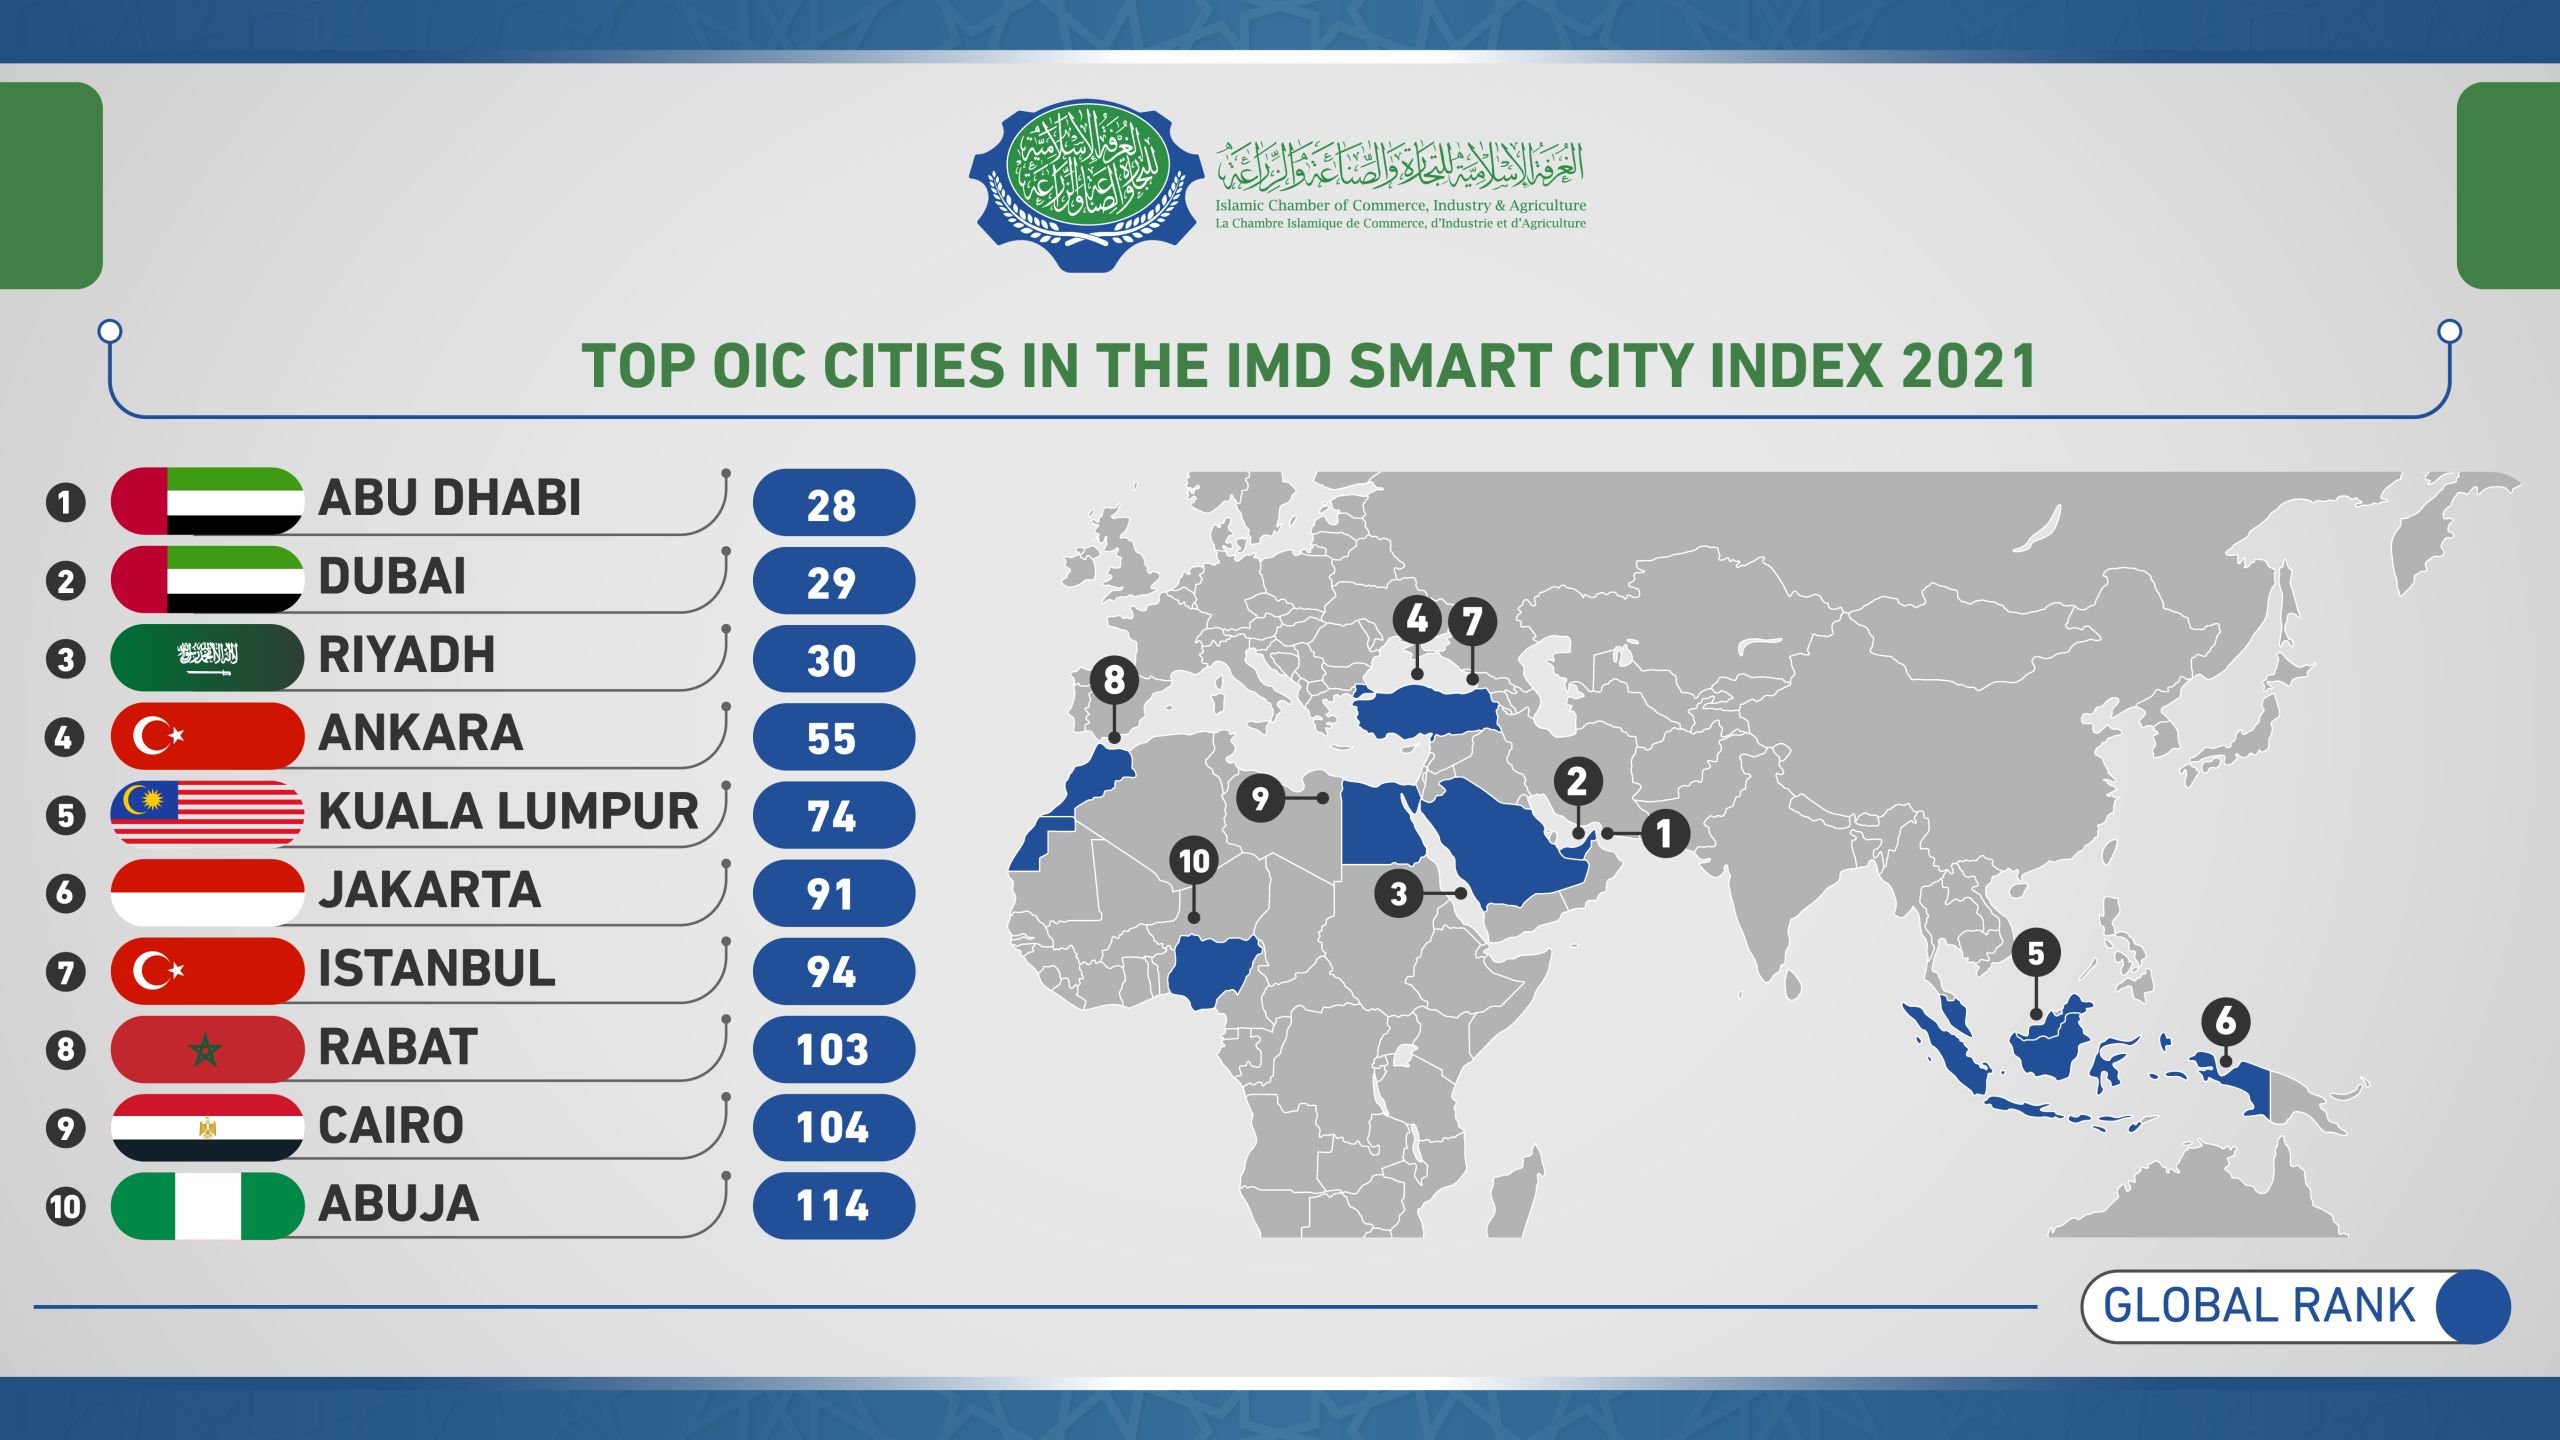Click map marker number 3 near Saudi Arabia
The height and width of the screenshot is (1440, 2560).
pos(1399,893)
